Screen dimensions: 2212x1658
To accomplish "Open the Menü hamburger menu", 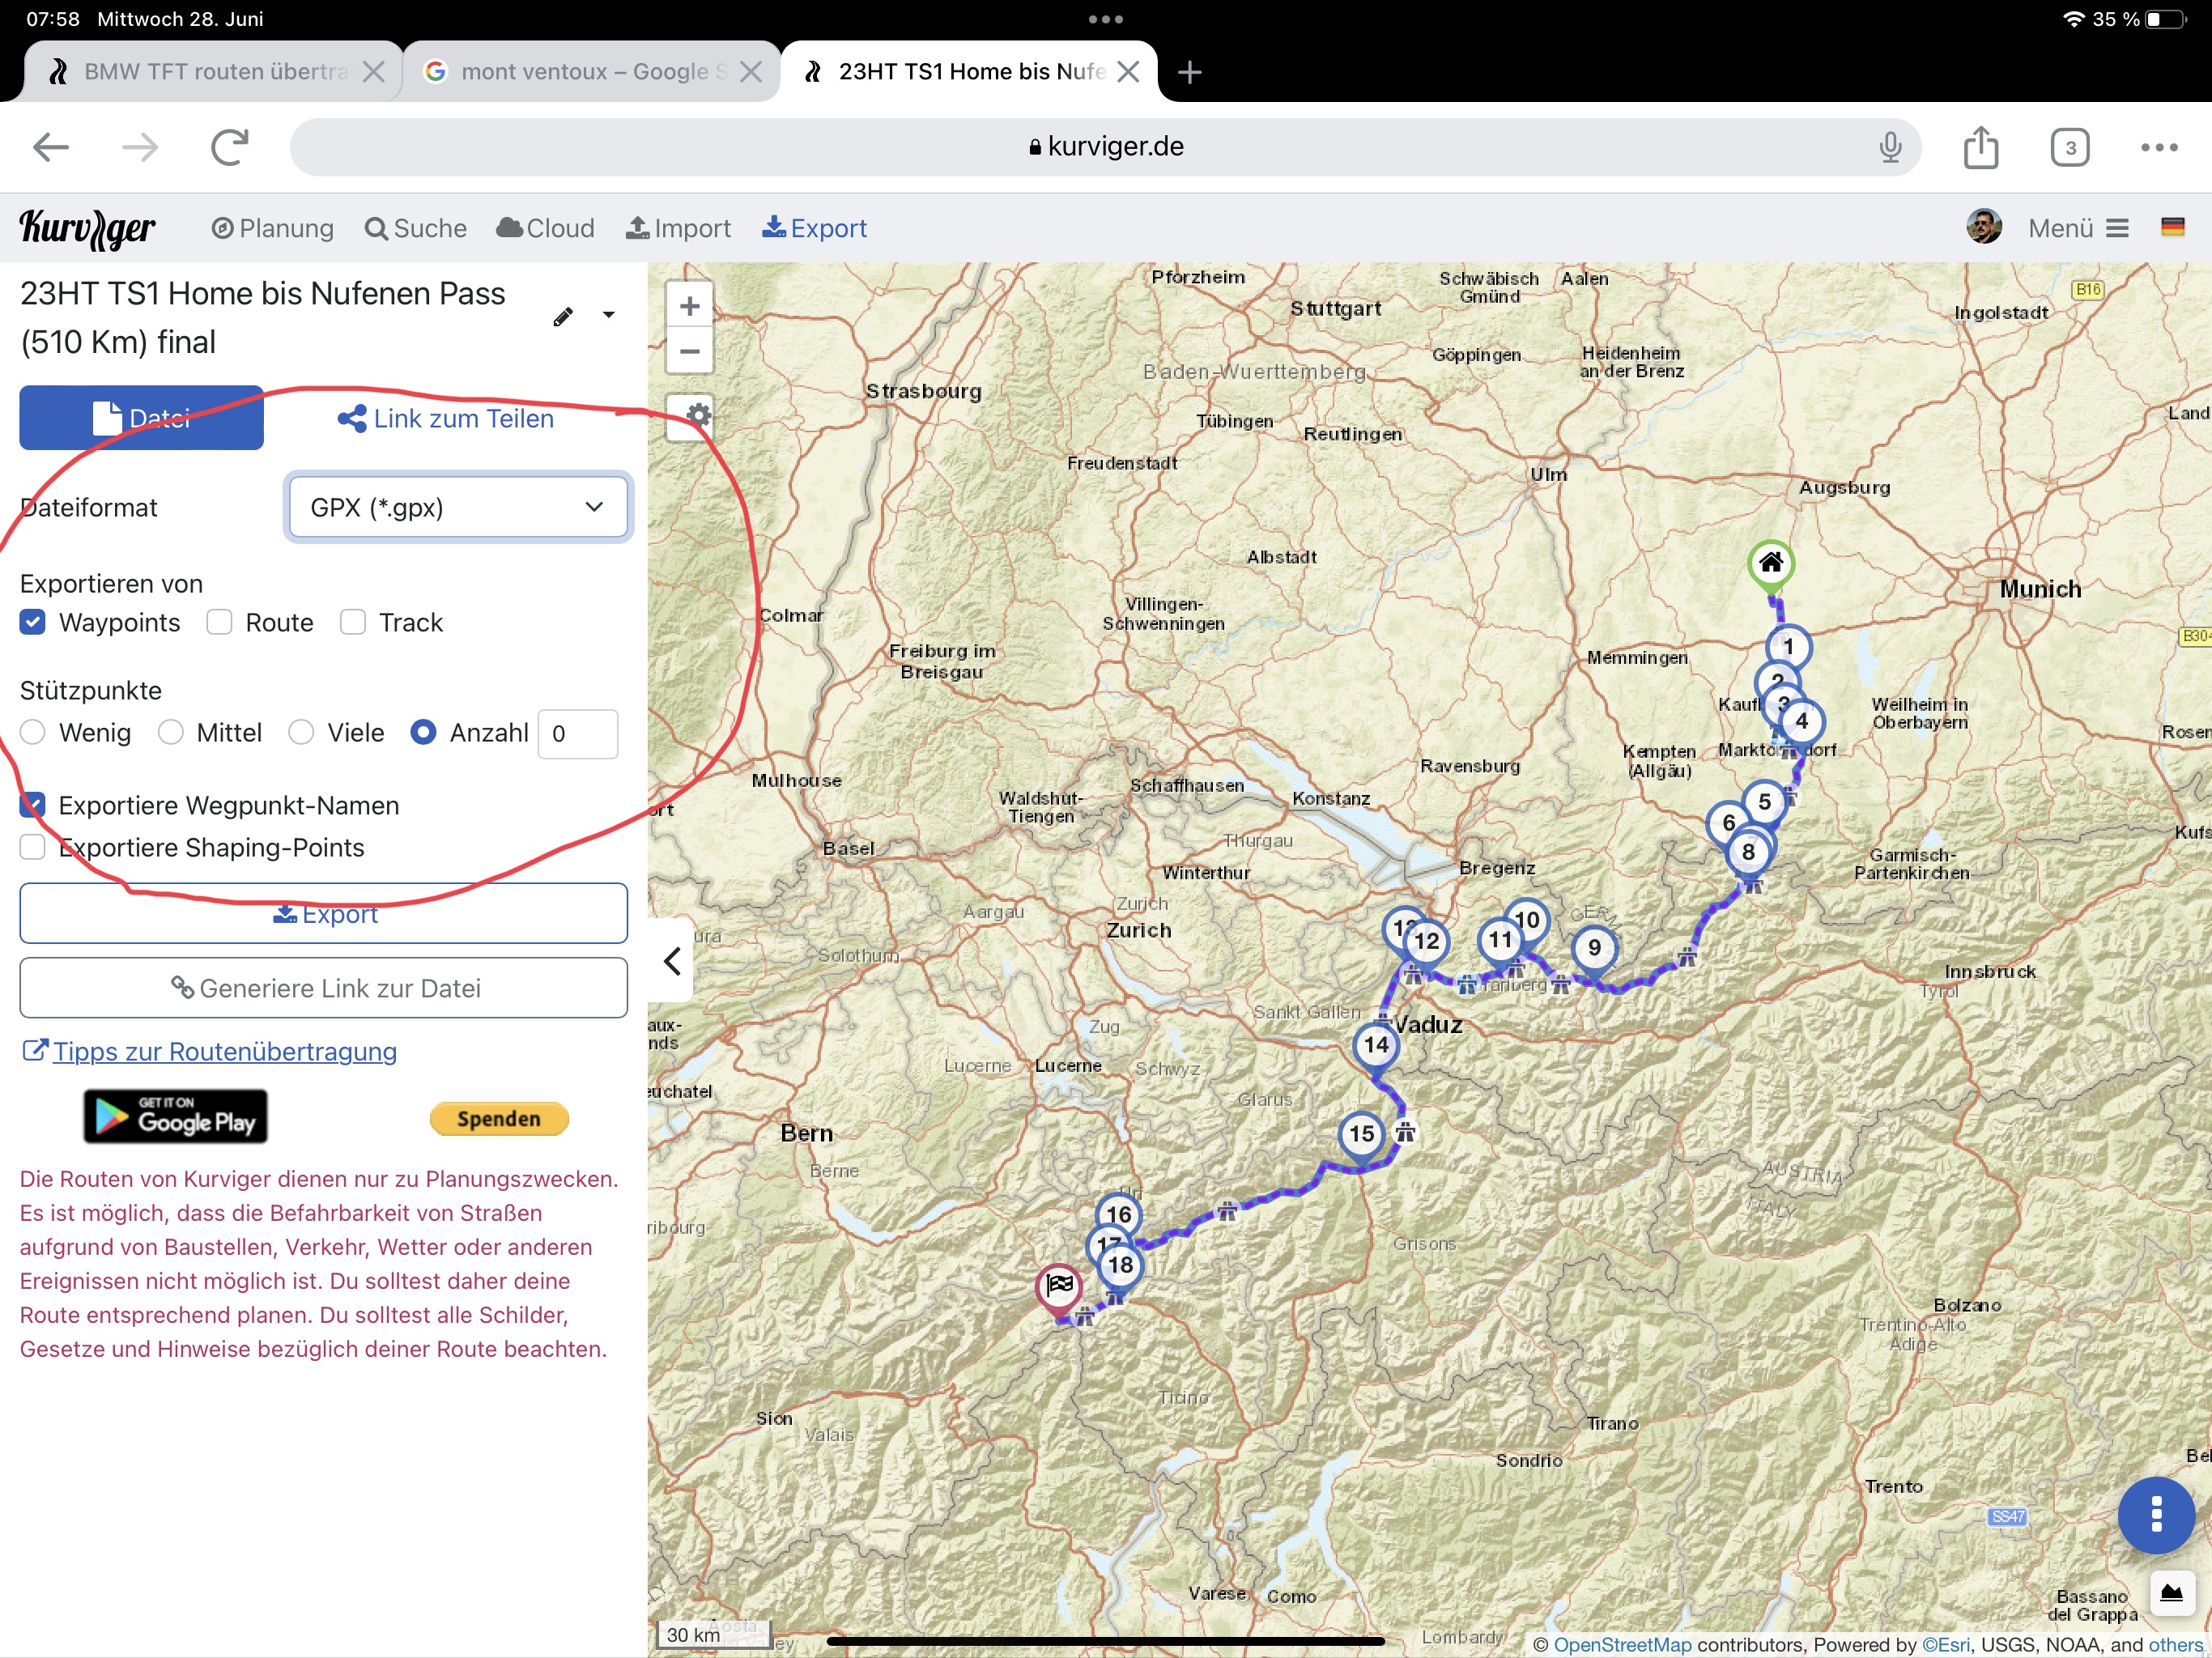I will pos(2078,228).
